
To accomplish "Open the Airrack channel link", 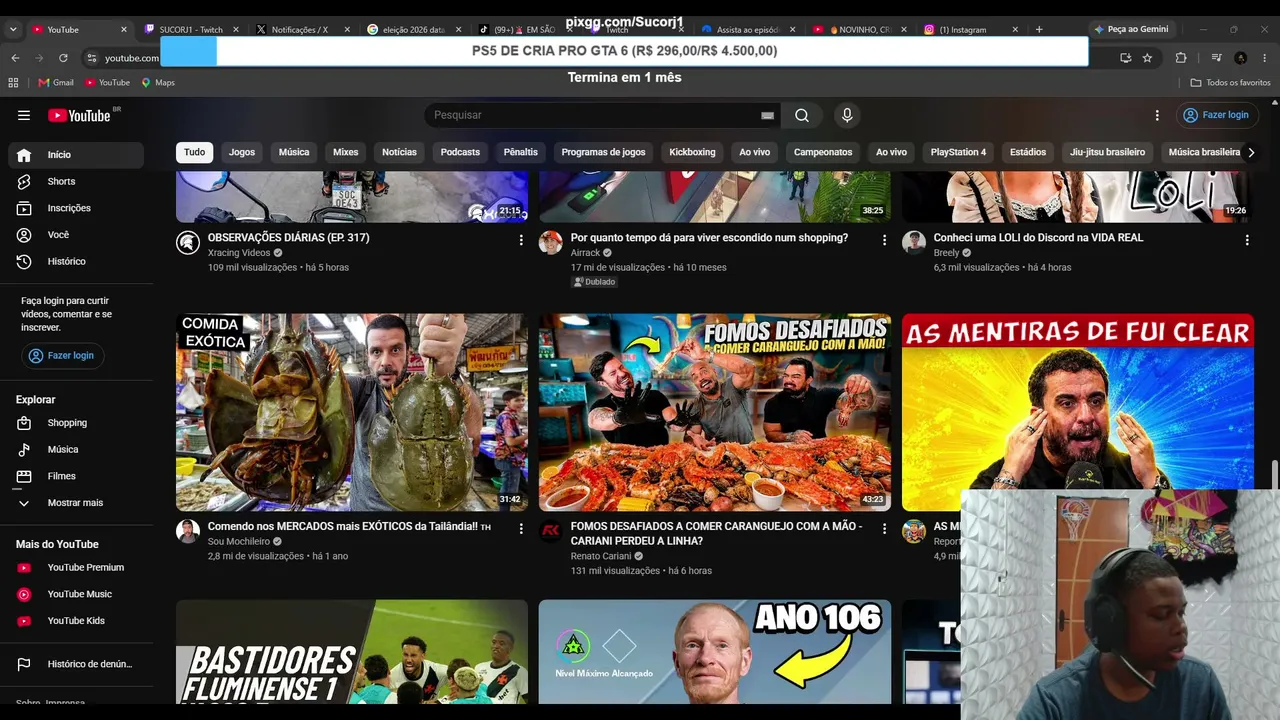I will [x=585, y=253].
